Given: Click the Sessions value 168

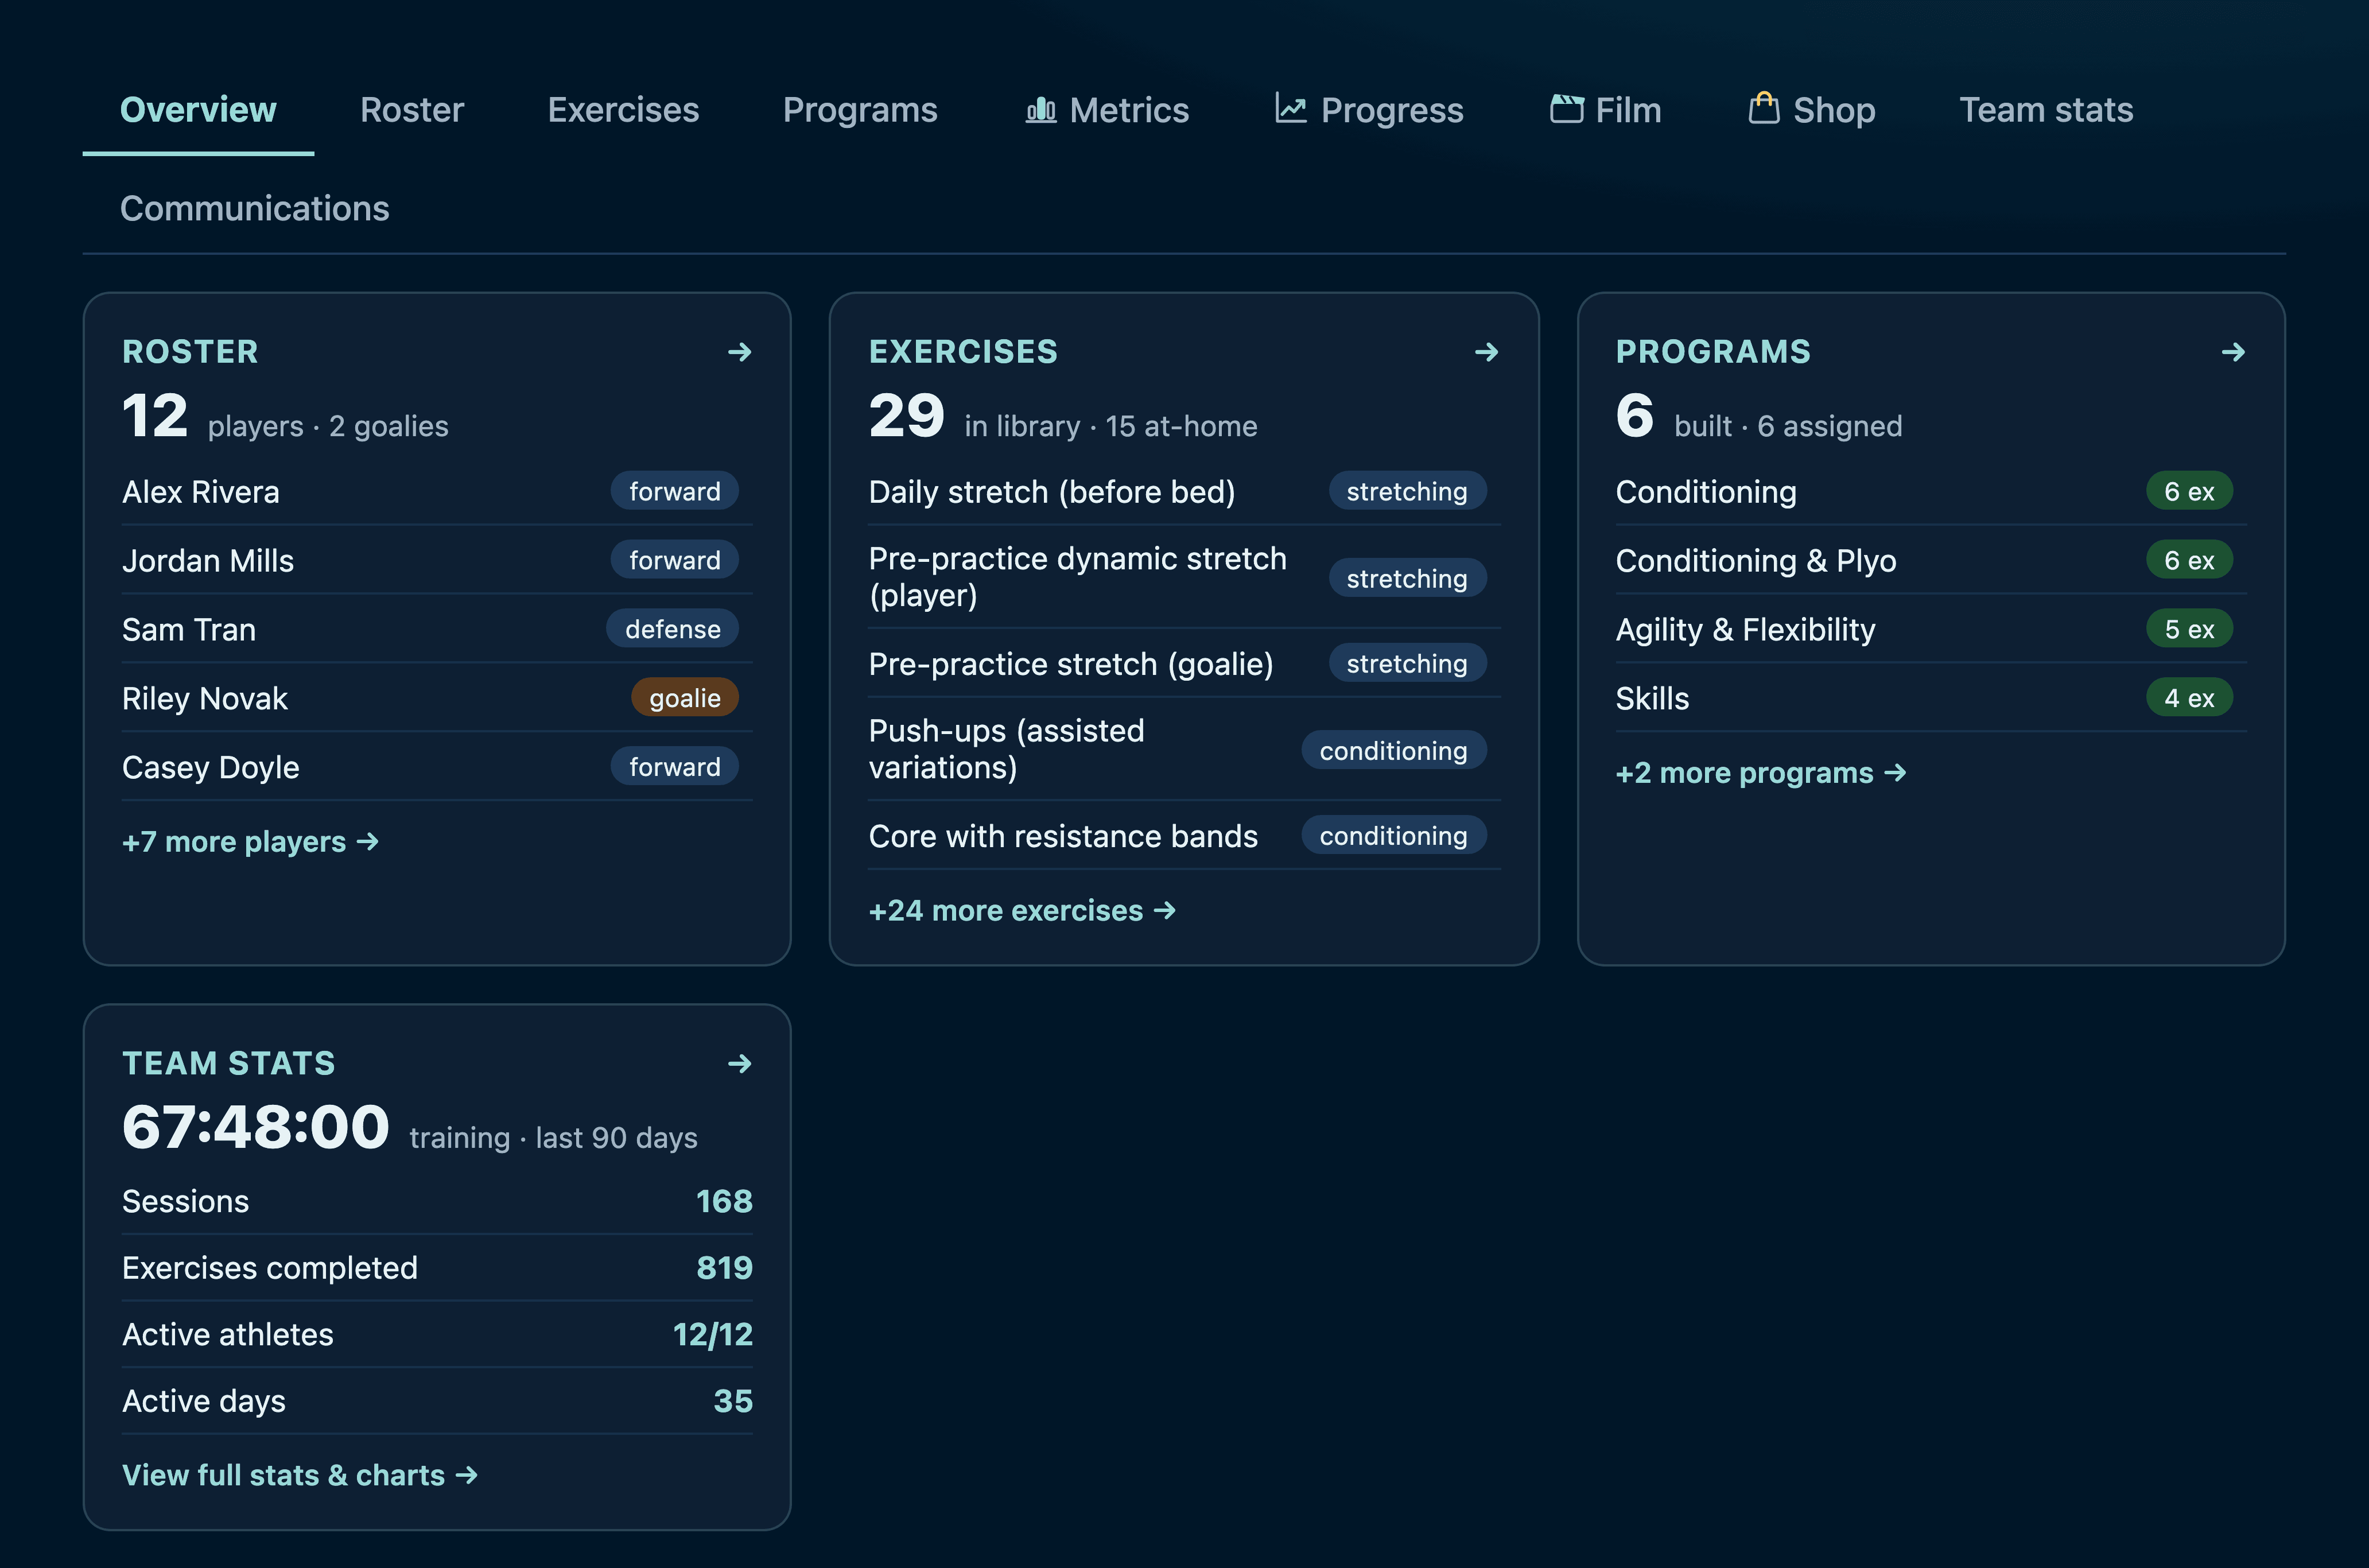Looking at the screenshot, I should tap(724, 1201).
